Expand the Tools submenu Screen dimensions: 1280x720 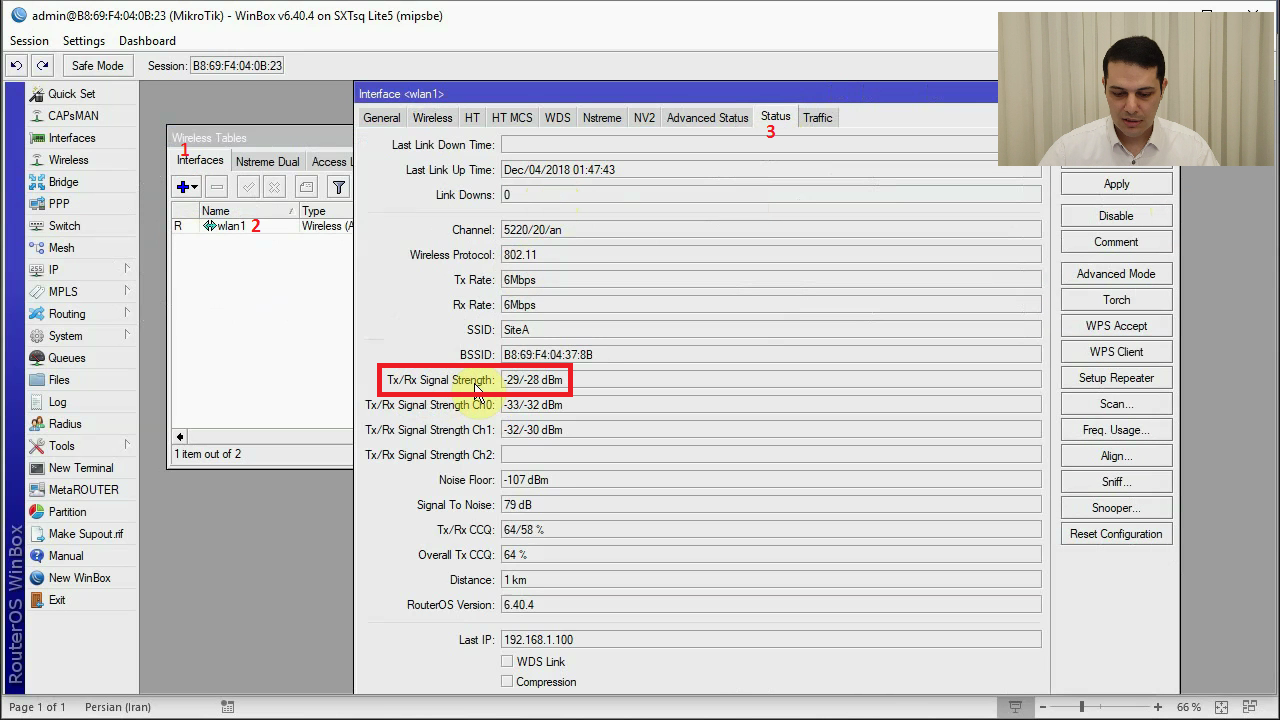127,445
